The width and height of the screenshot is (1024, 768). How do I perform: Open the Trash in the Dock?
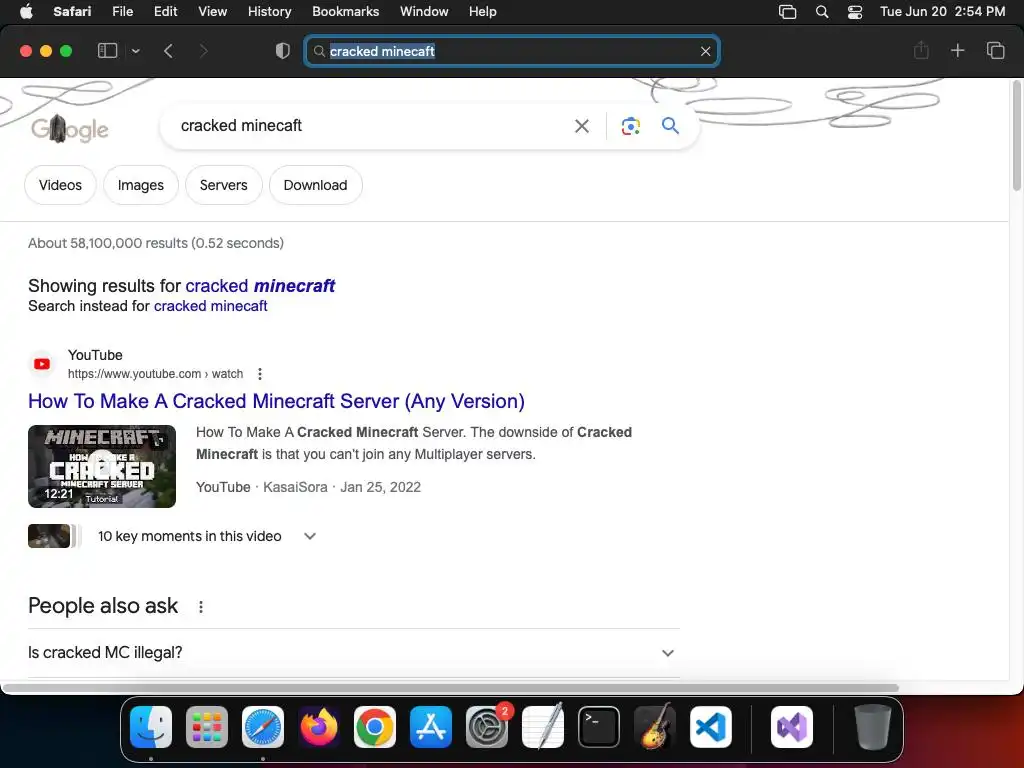[872, 727]
